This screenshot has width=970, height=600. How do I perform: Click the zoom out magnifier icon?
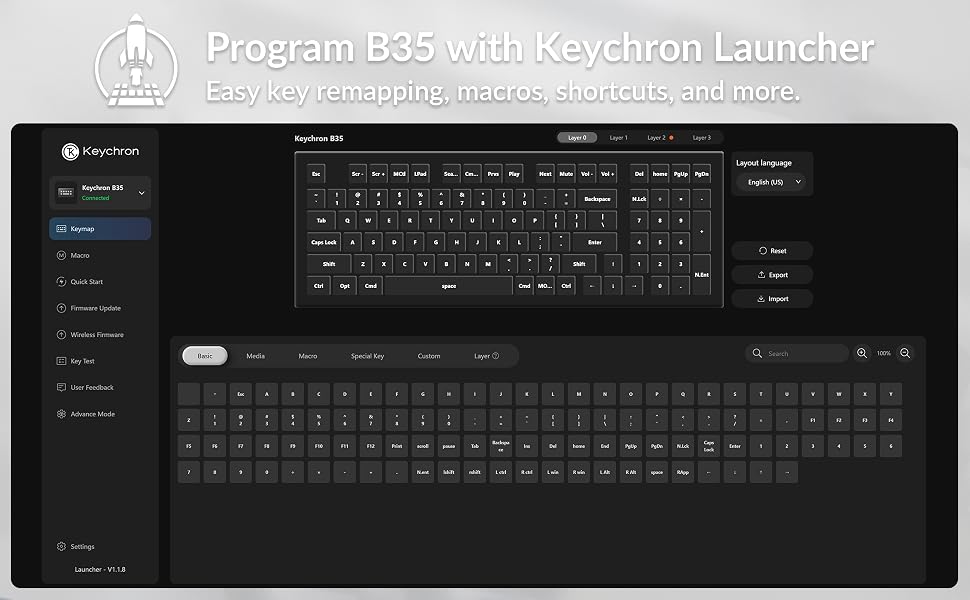click(905, 353)
